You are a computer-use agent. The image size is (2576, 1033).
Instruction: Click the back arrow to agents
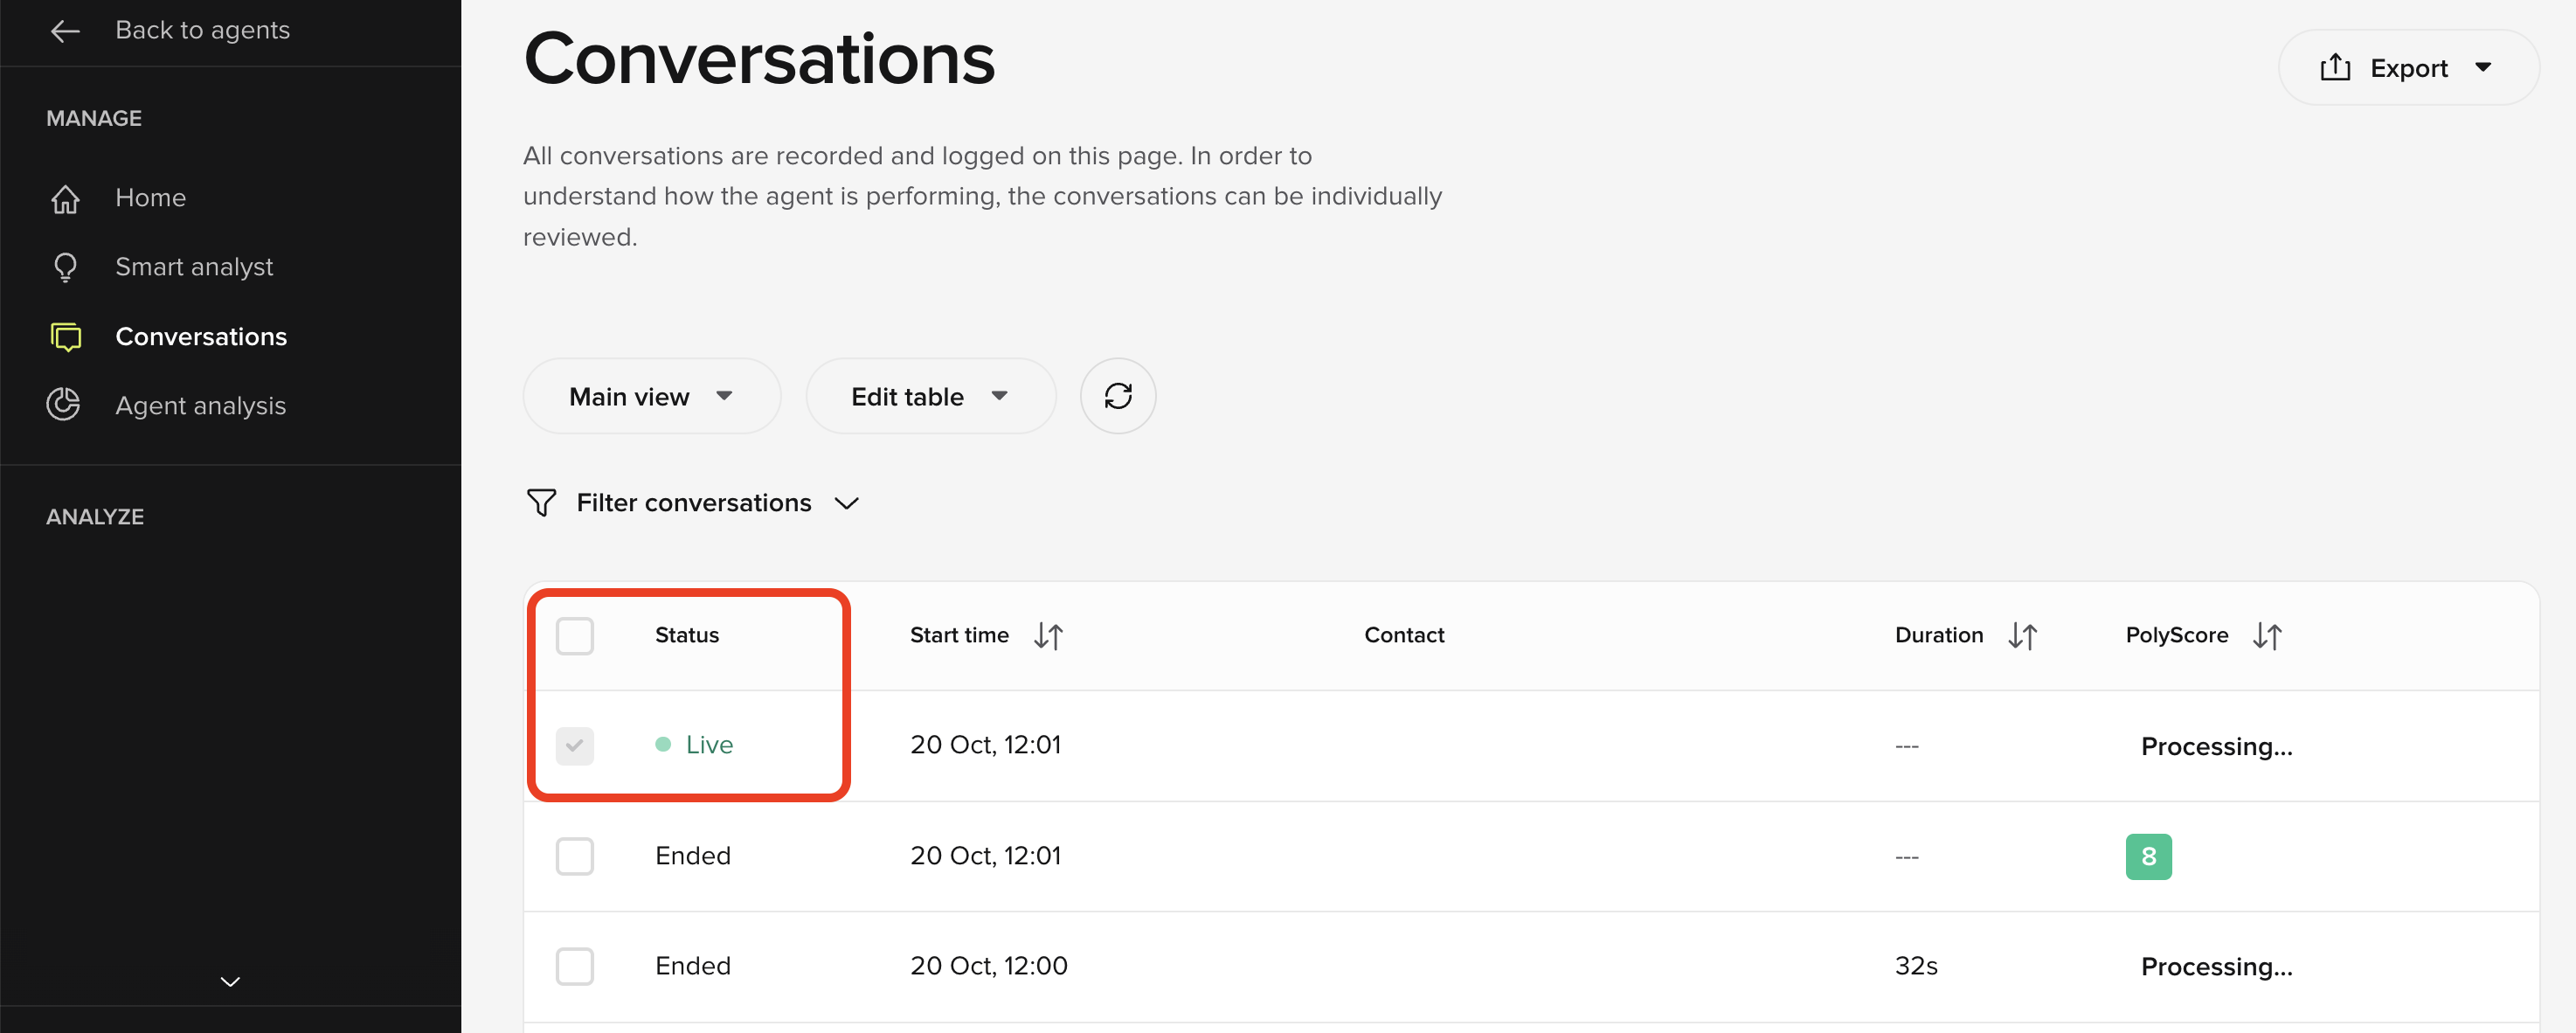tap(65, 31)
